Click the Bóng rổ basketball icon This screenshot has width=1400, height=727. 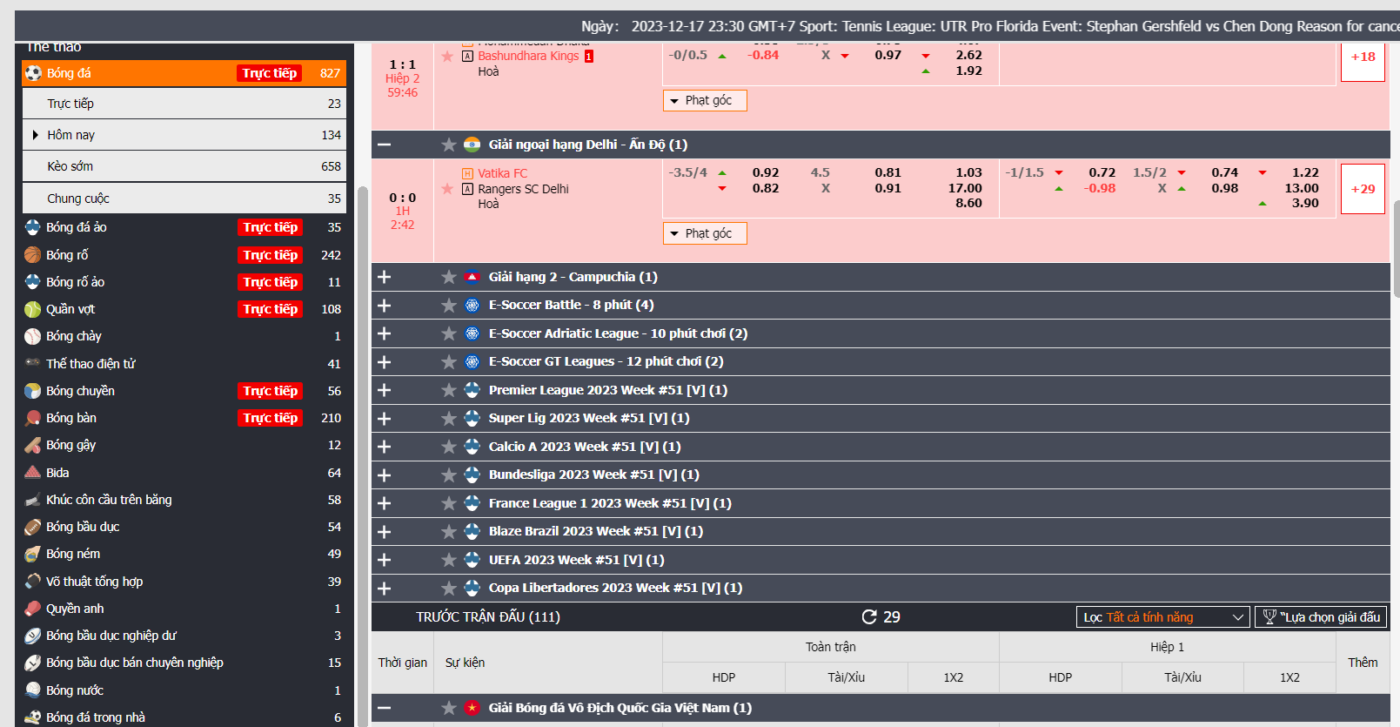pyautogui.click(x=33, y=255)
